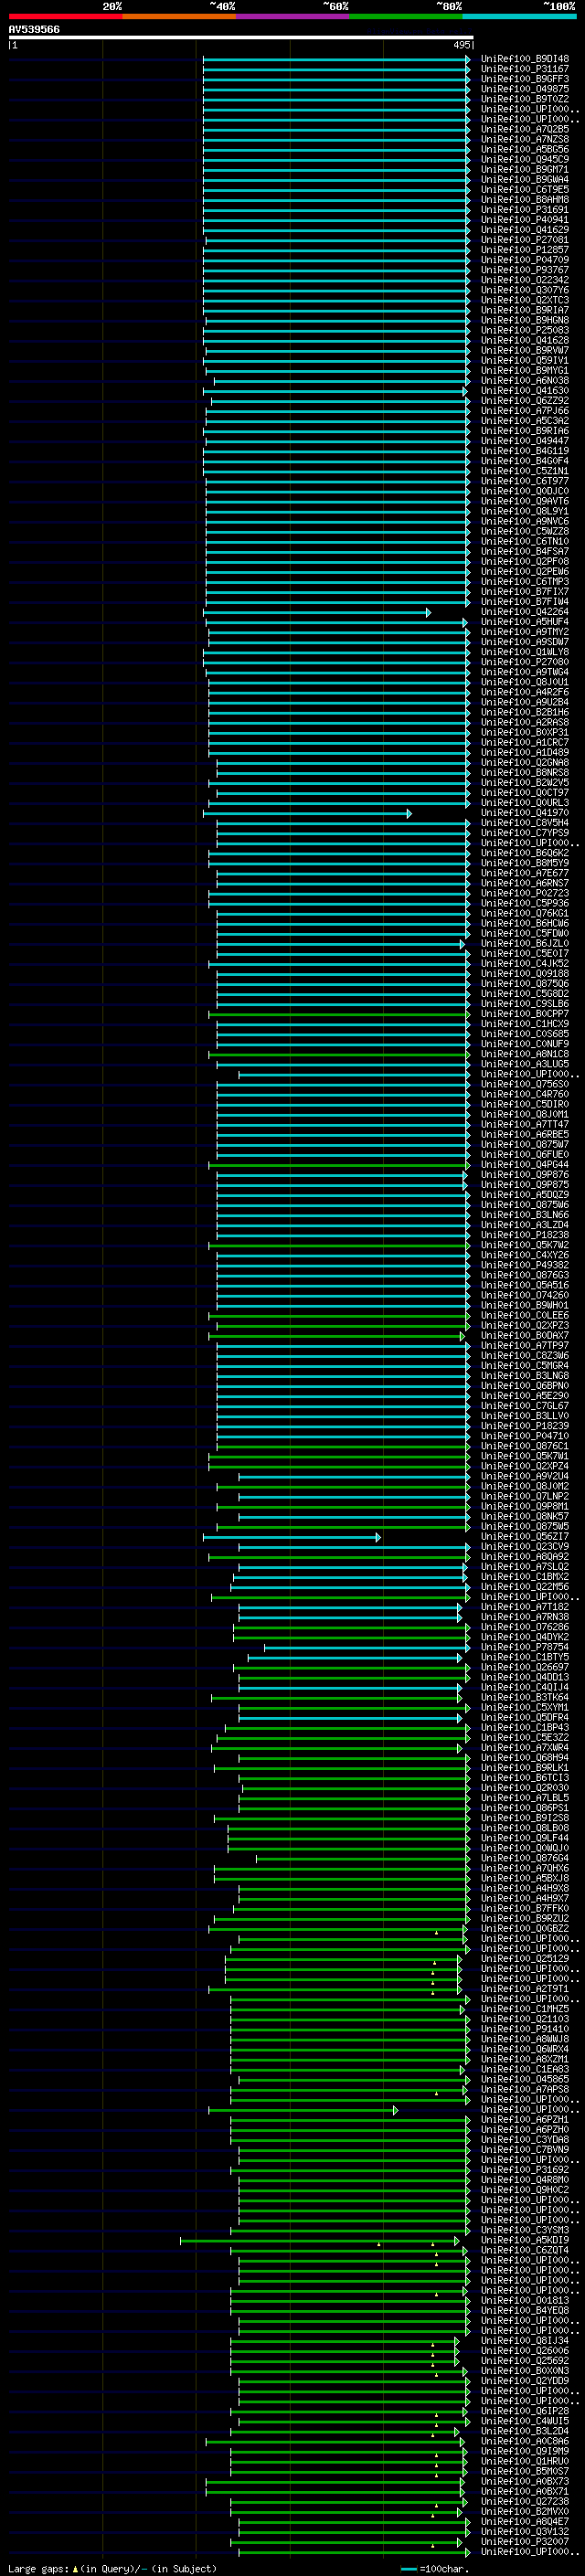Image resolution: width=585 pixels, height=2576 pixels.
Task: Click hit label UniRef100_P12857
Action: 525,250
